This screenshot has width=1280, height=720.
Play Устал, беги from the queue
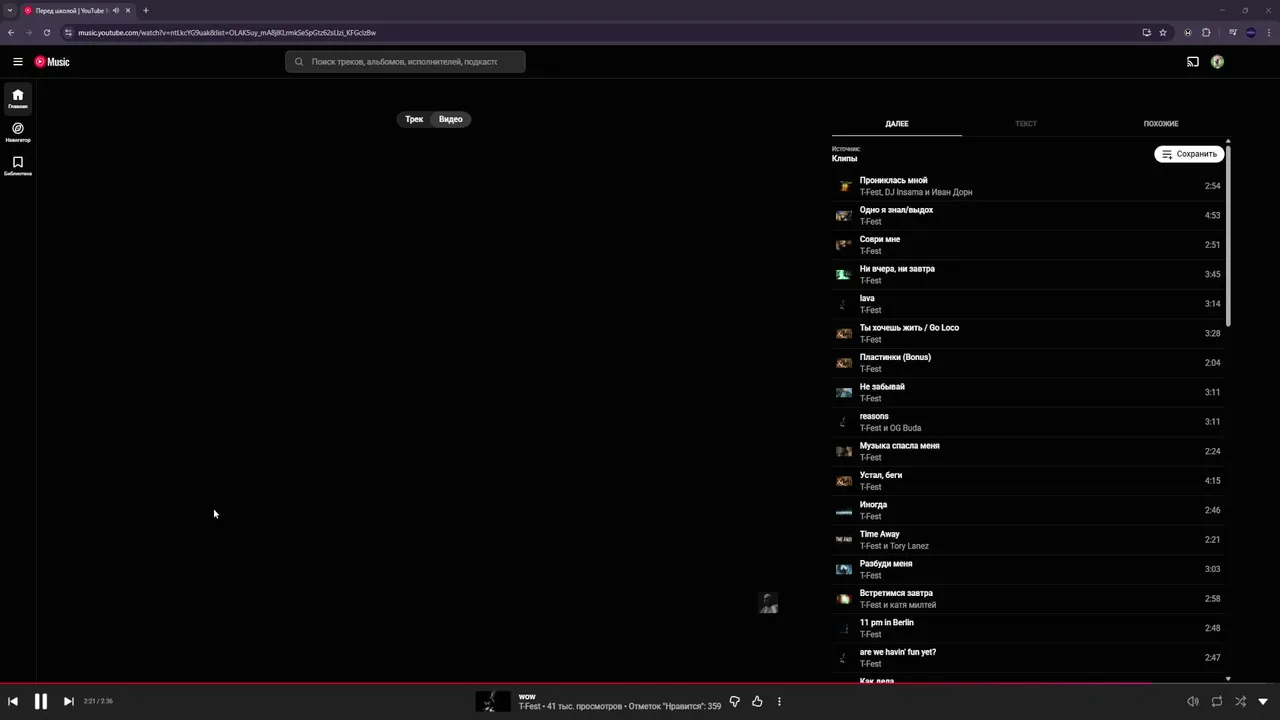pyautogui.click(x=1027, y=481)
